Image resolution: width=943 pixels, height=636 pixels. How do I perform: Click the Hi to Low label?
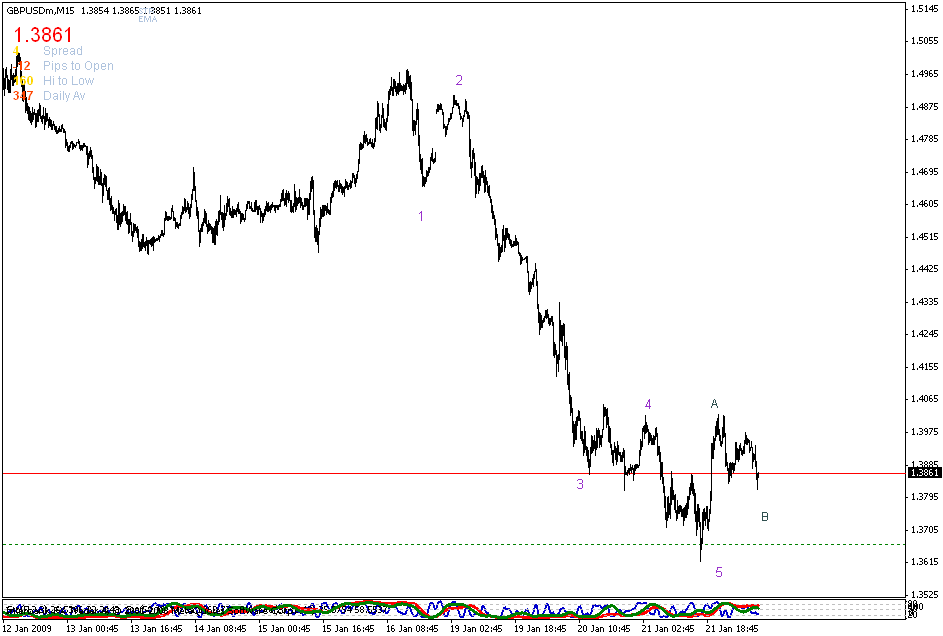pyautogui.click(x=69, y=81)
